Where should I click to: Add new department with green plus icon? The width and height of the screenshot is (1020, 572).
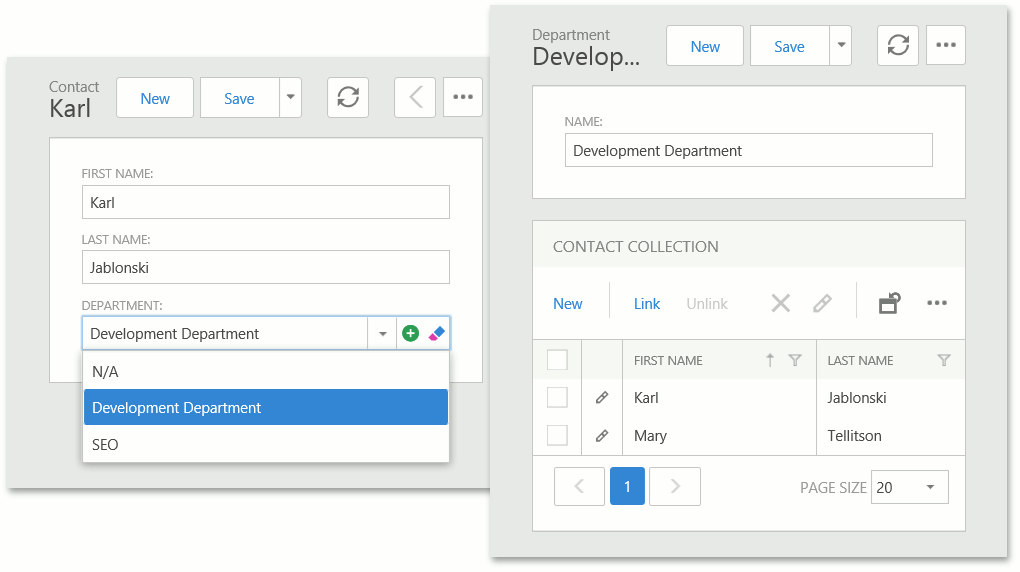tap(410, 333)
